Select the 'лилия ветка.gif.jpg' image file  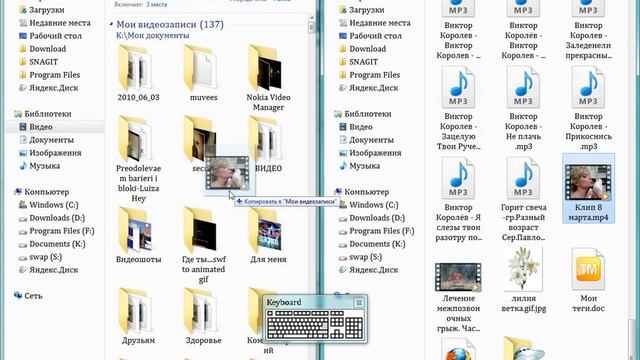coord(523,281)
